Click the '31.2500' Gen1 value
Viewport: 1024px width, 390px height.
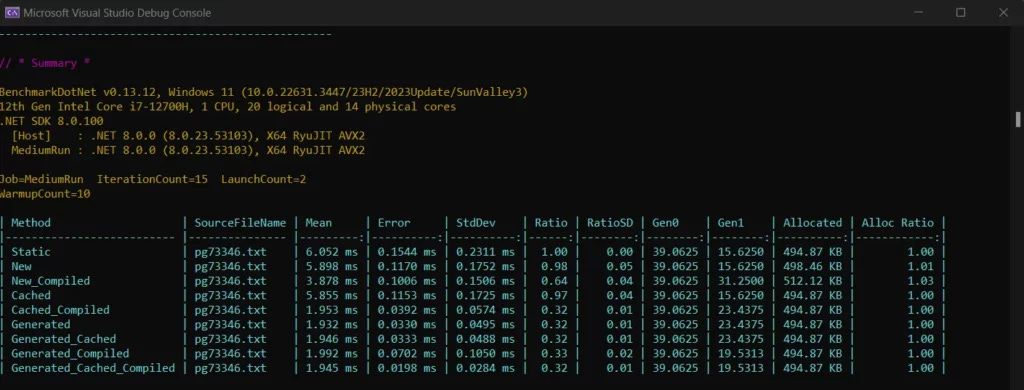pos(741,281)
